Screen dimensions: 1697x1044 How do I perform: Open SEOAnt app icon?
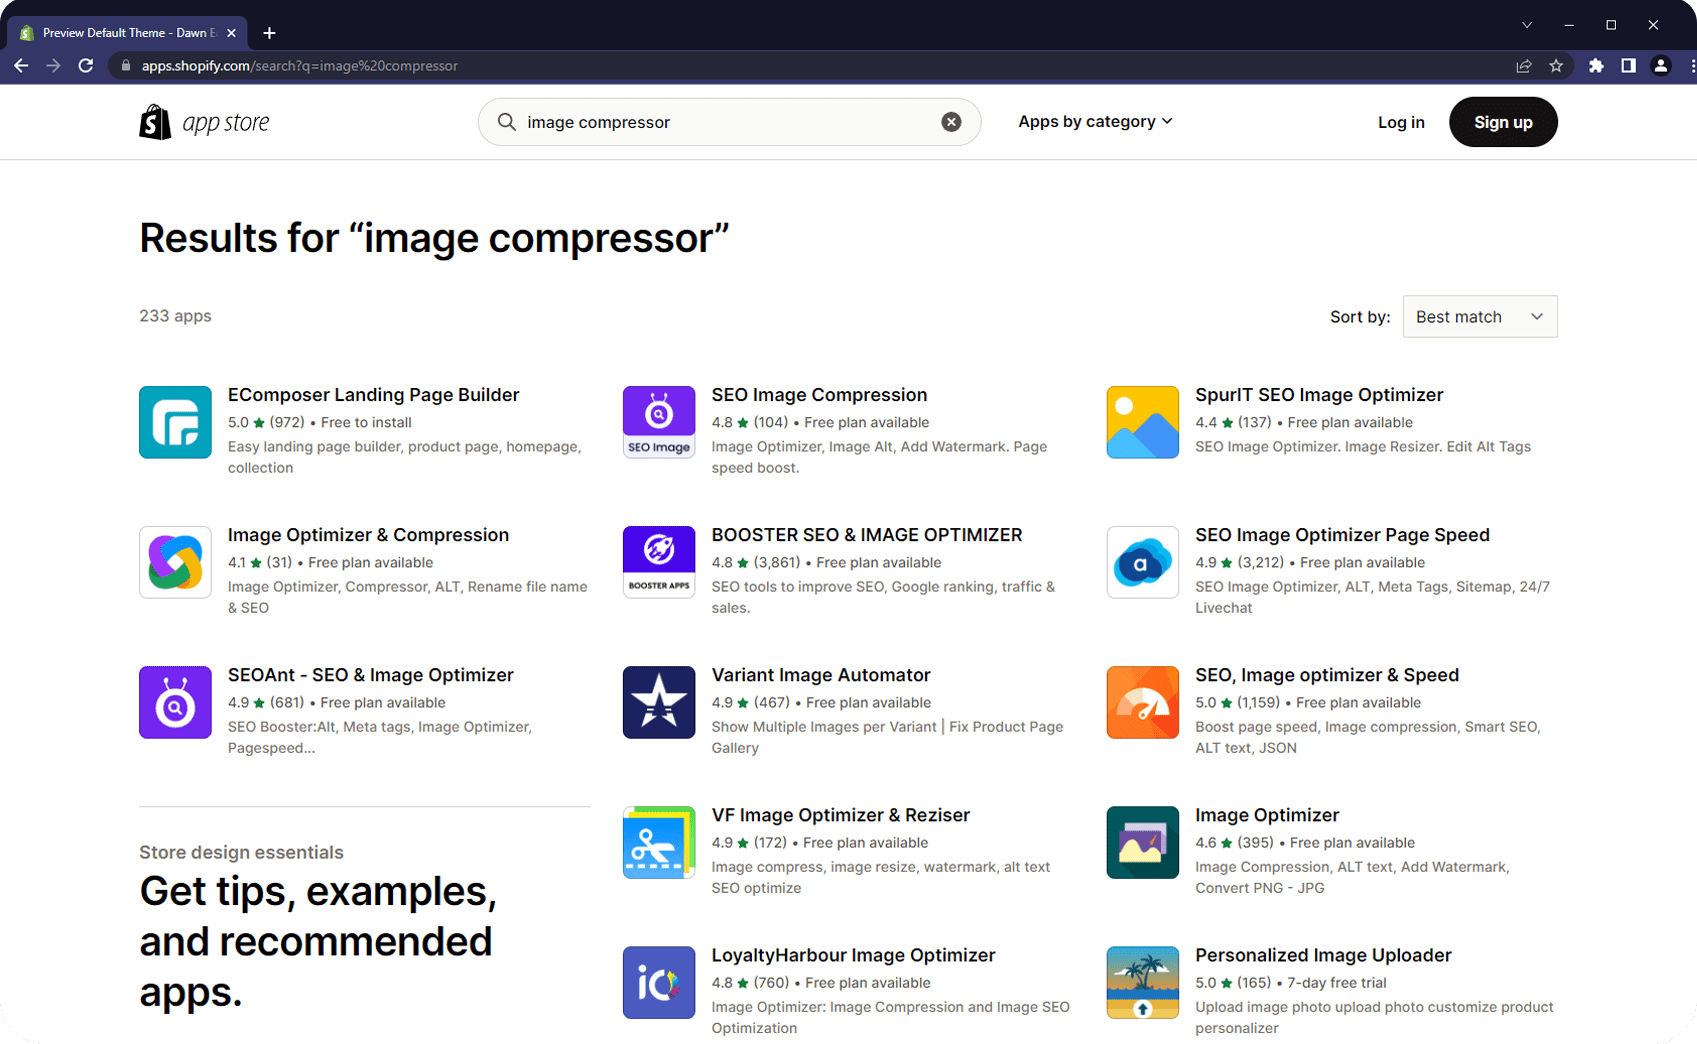pyautogui.click(x=175, y=702)
